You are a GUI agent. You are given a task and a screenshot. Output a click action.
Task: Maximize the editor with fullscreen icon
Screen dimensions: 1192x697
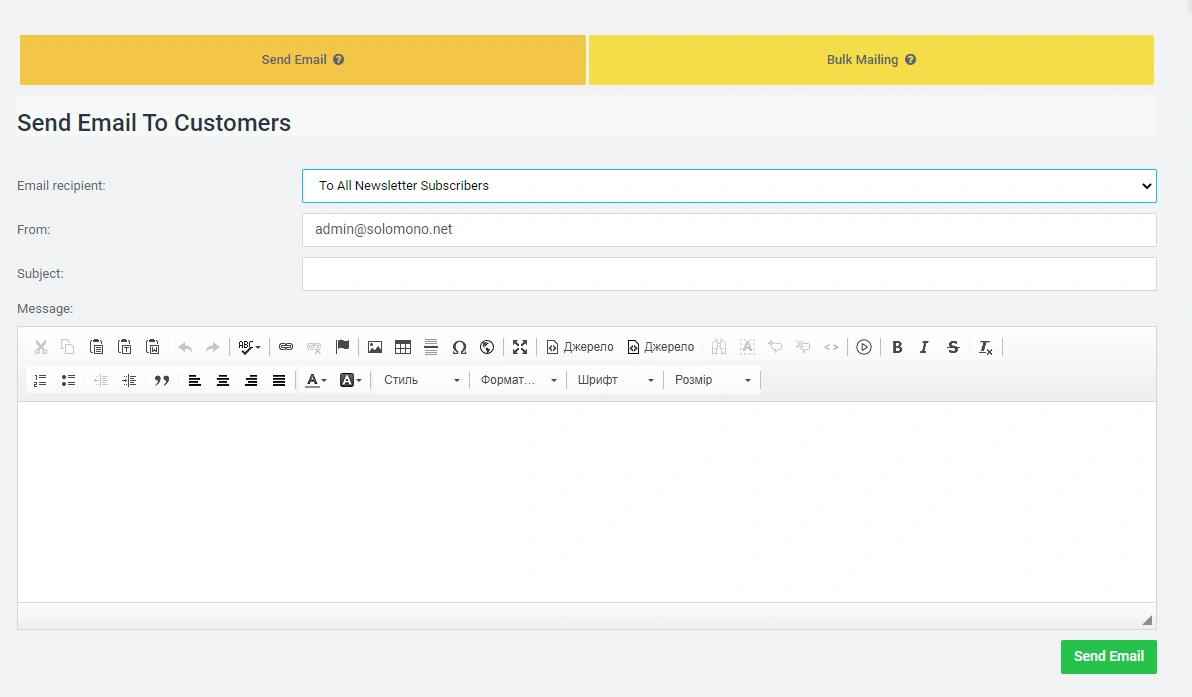[x=520, y=347]
